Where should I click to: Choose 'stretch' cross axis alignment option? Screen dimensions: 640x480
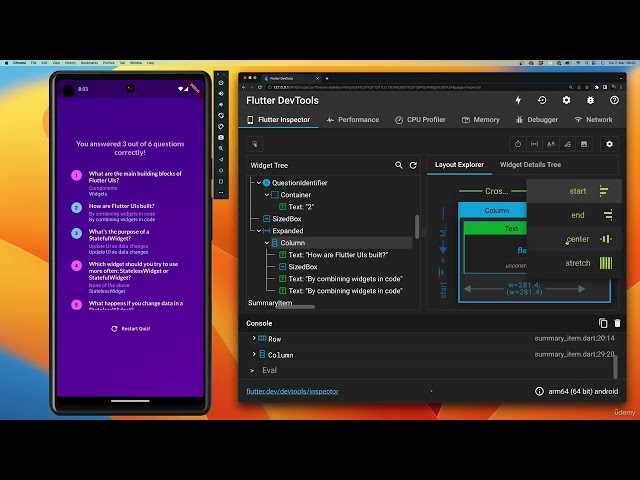coord(574,263)
